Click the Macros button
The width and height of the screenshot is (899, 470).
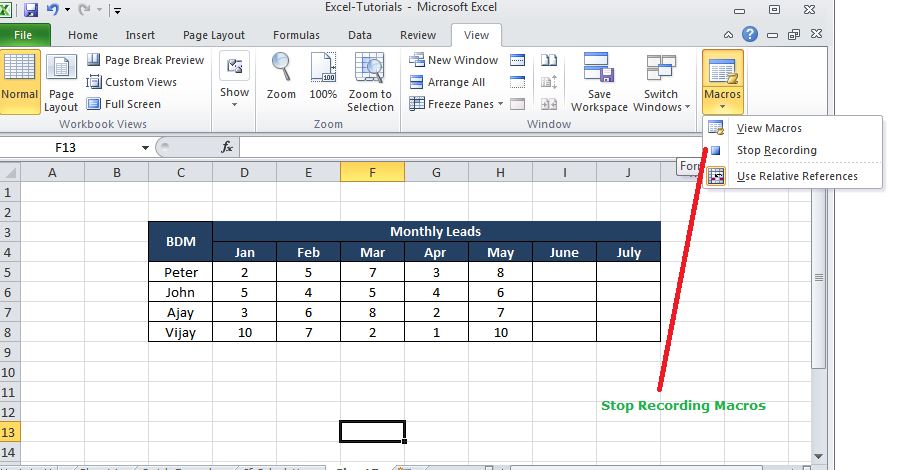coord(722,82)
